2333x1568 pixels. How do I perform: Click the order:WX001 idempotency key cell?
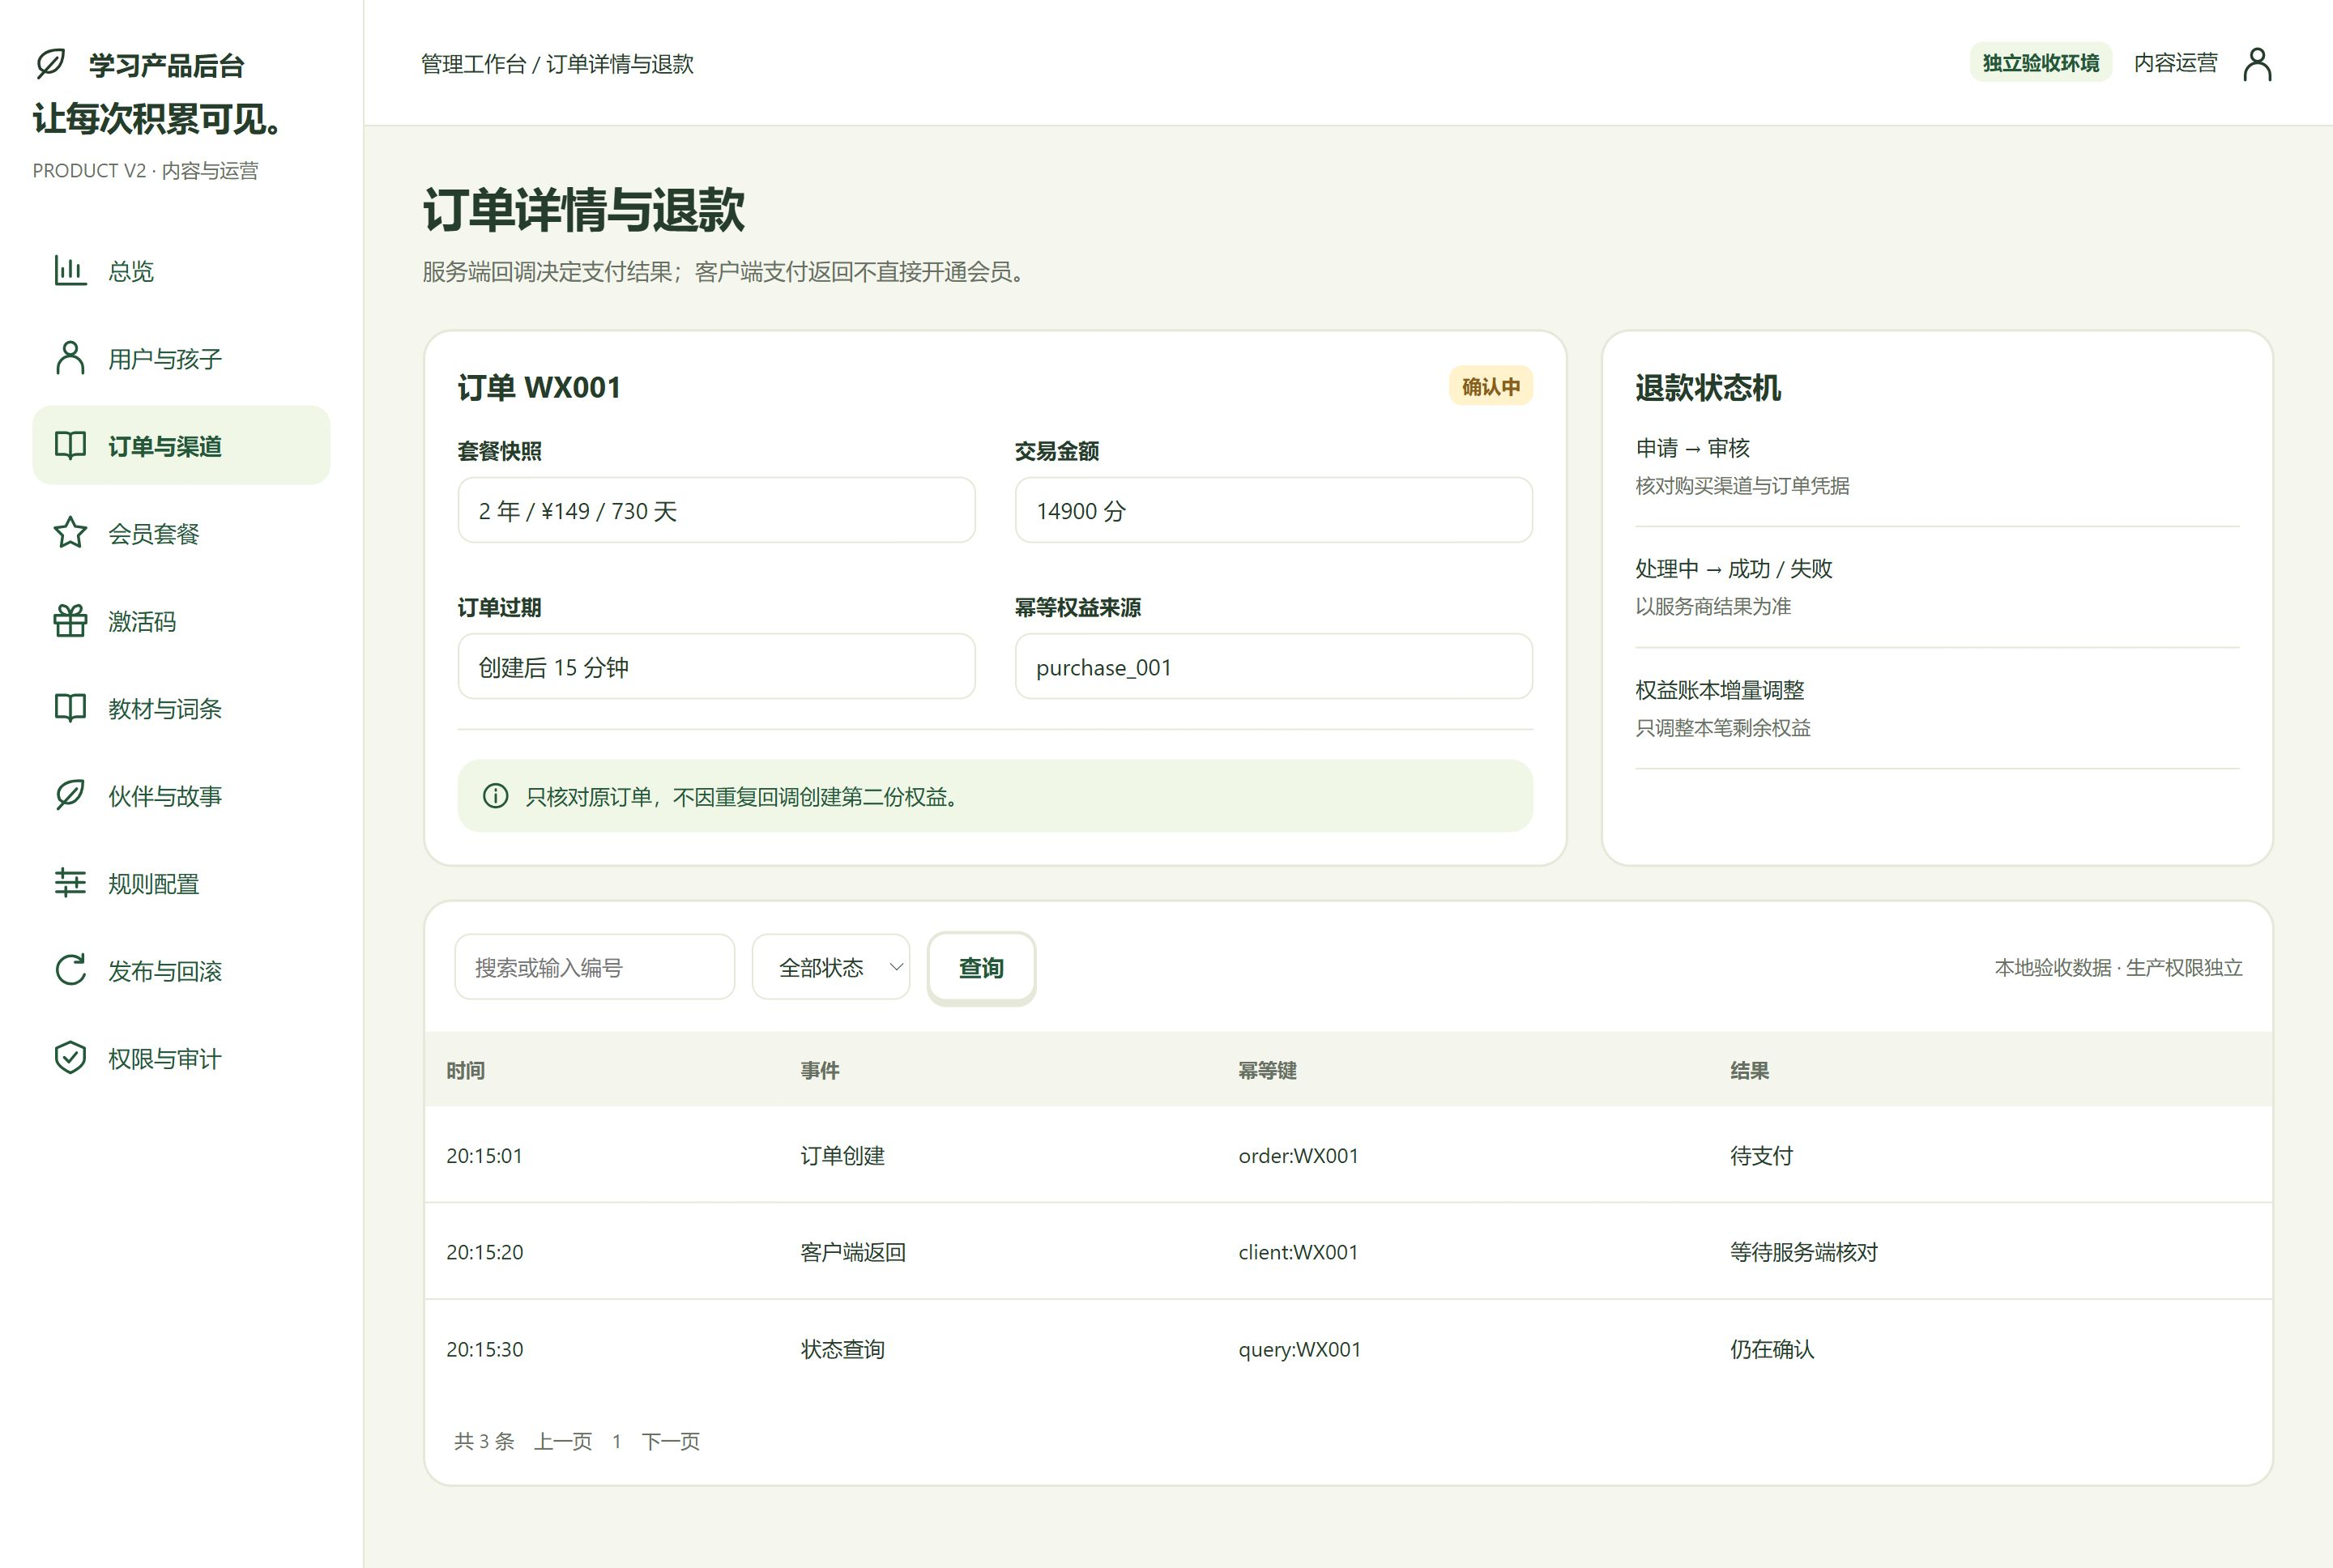pyautogui.click(x=1298, y=1155)
